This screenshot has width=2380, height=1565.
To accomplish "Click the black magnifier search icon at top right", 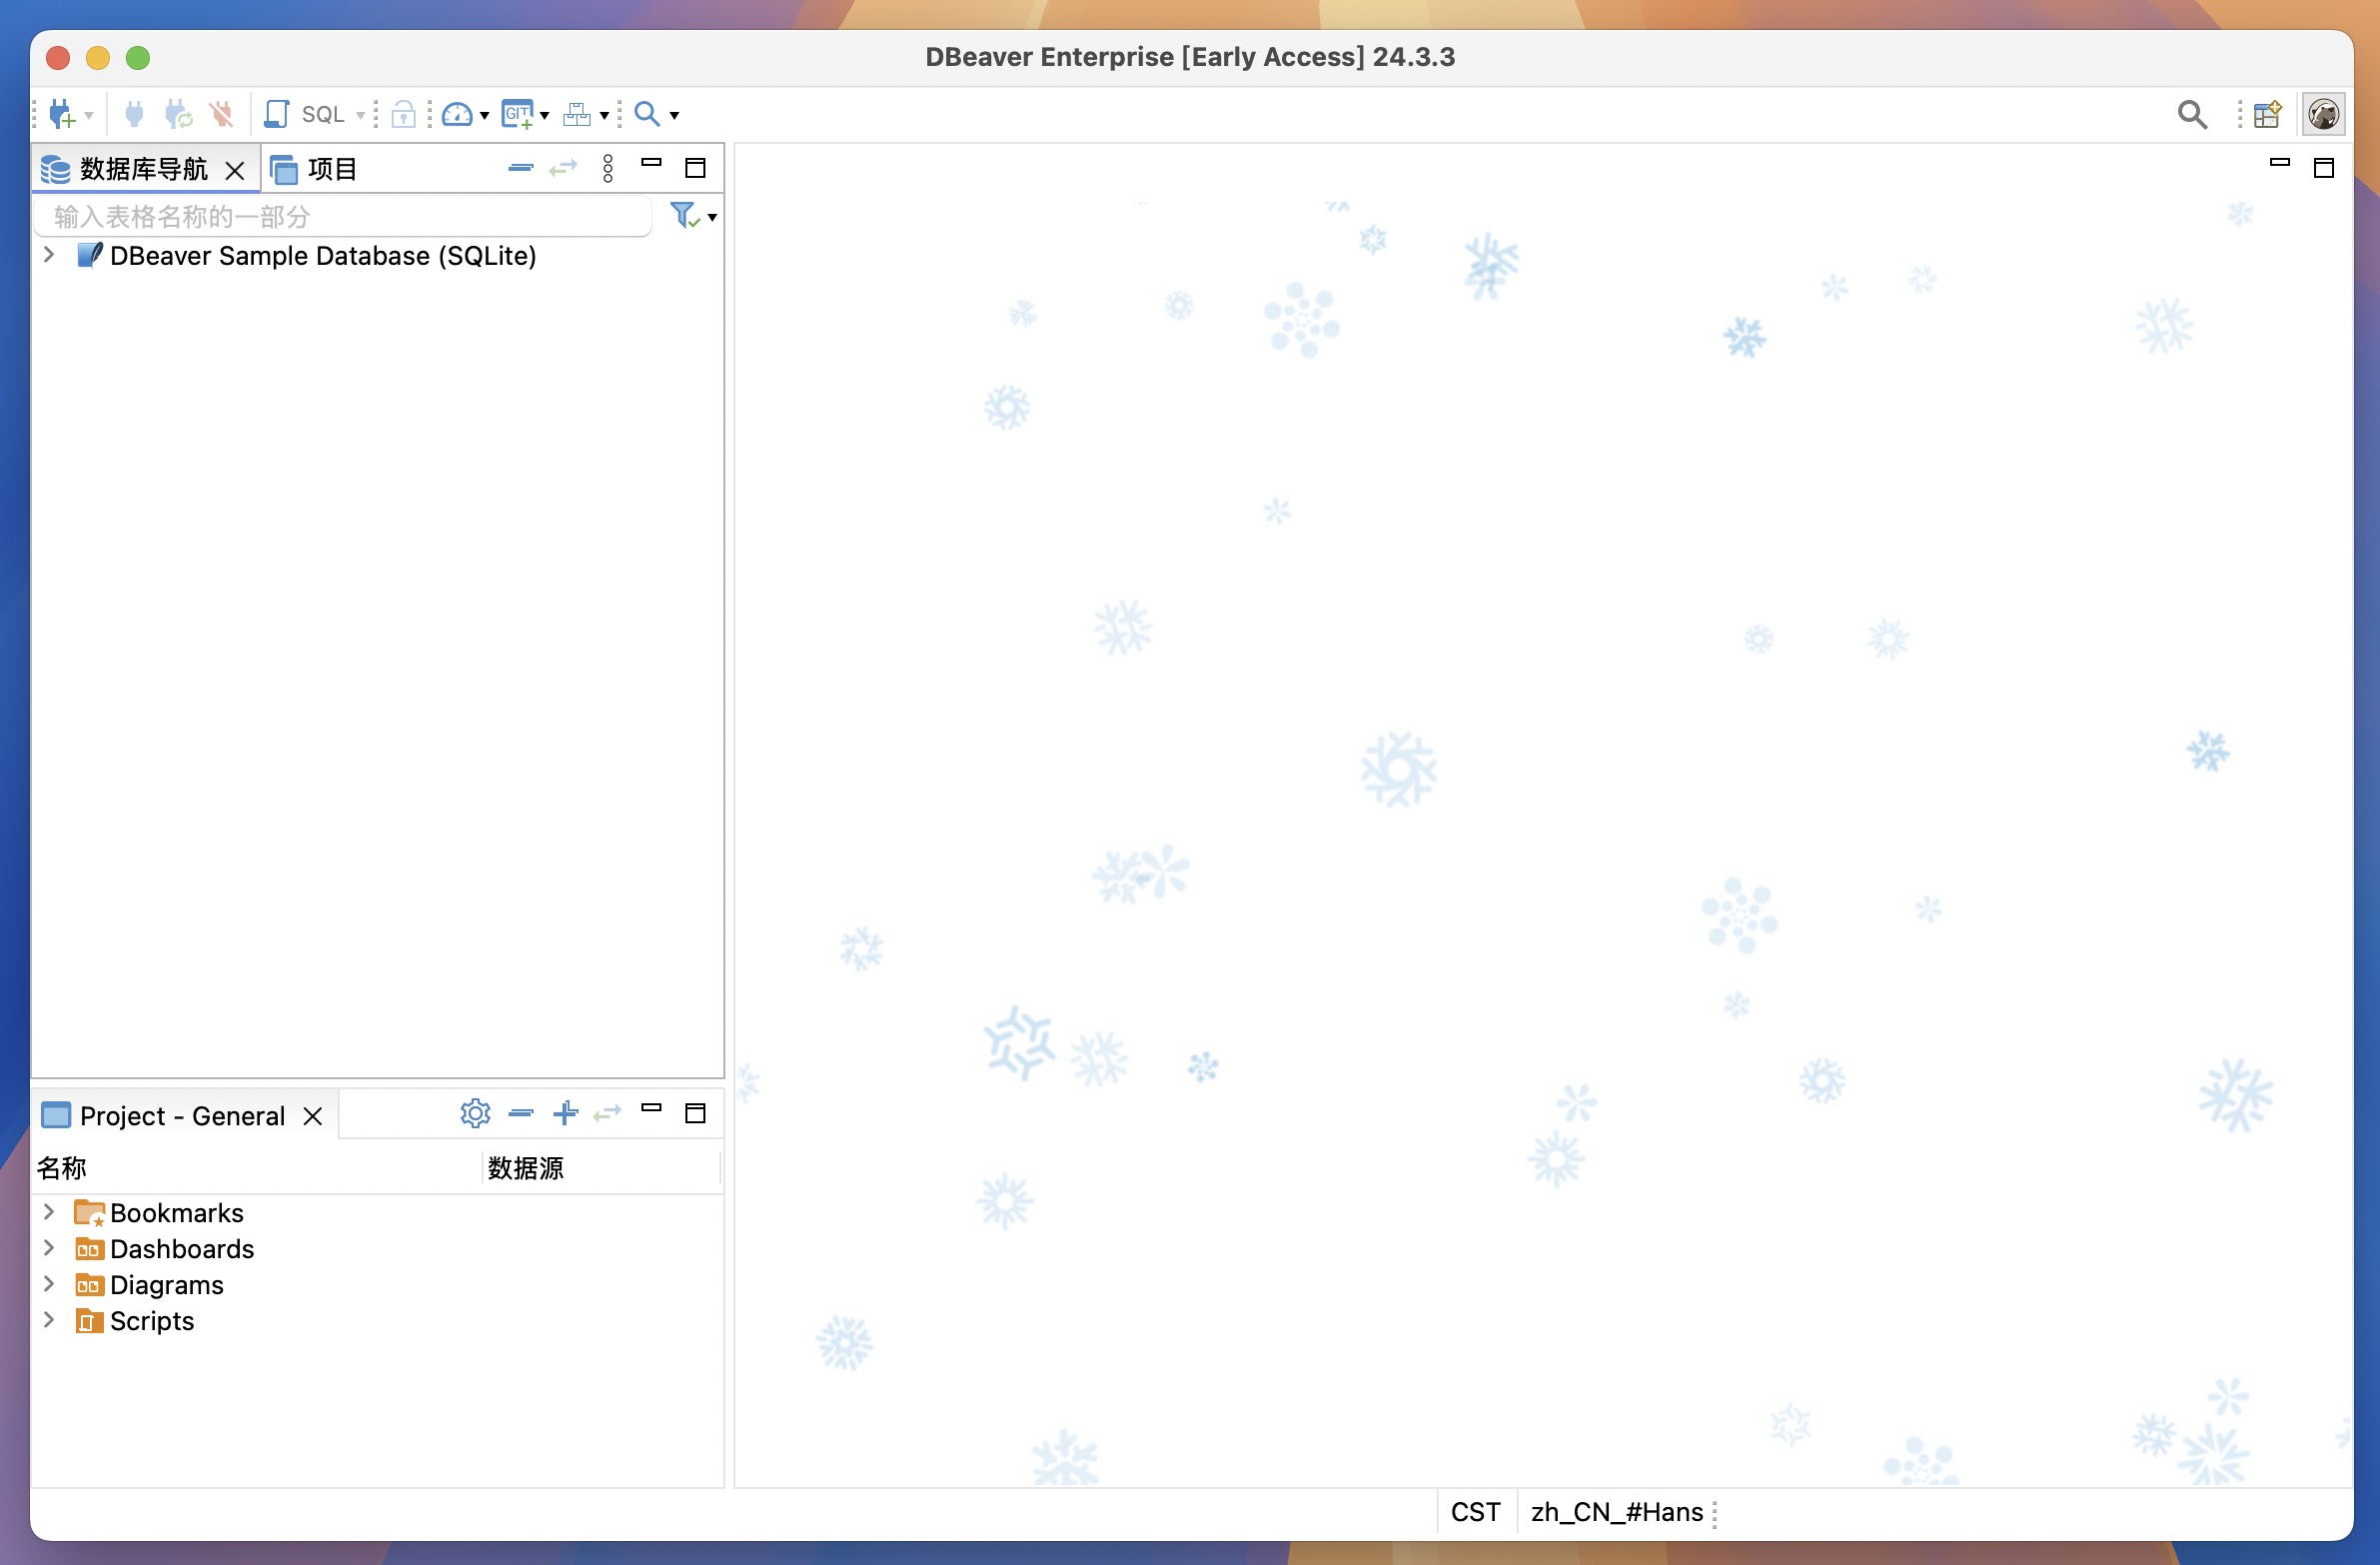I will click(2192, 114).
